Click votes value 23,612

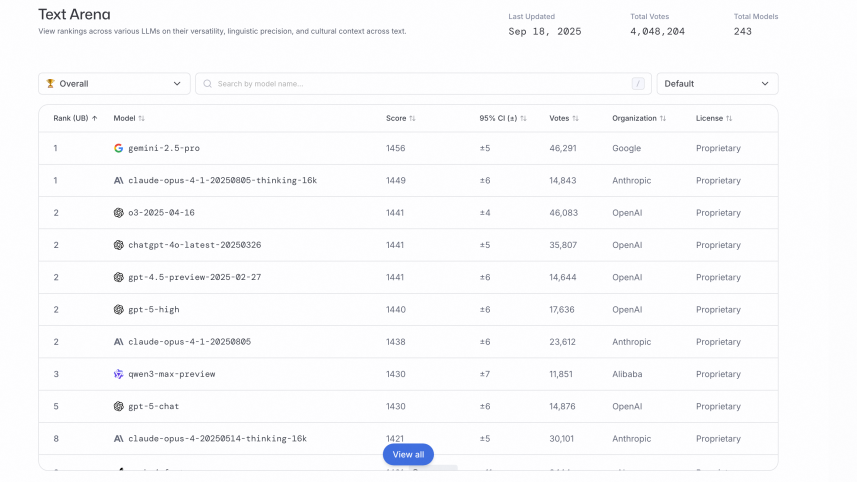(x=562, y=342)
